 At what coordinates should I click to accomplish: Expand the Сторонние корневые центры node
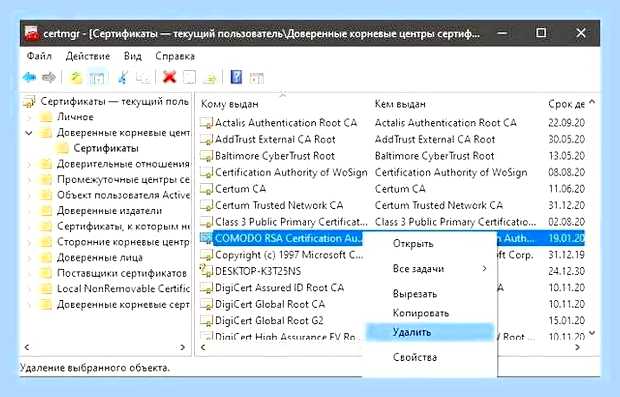28,242
